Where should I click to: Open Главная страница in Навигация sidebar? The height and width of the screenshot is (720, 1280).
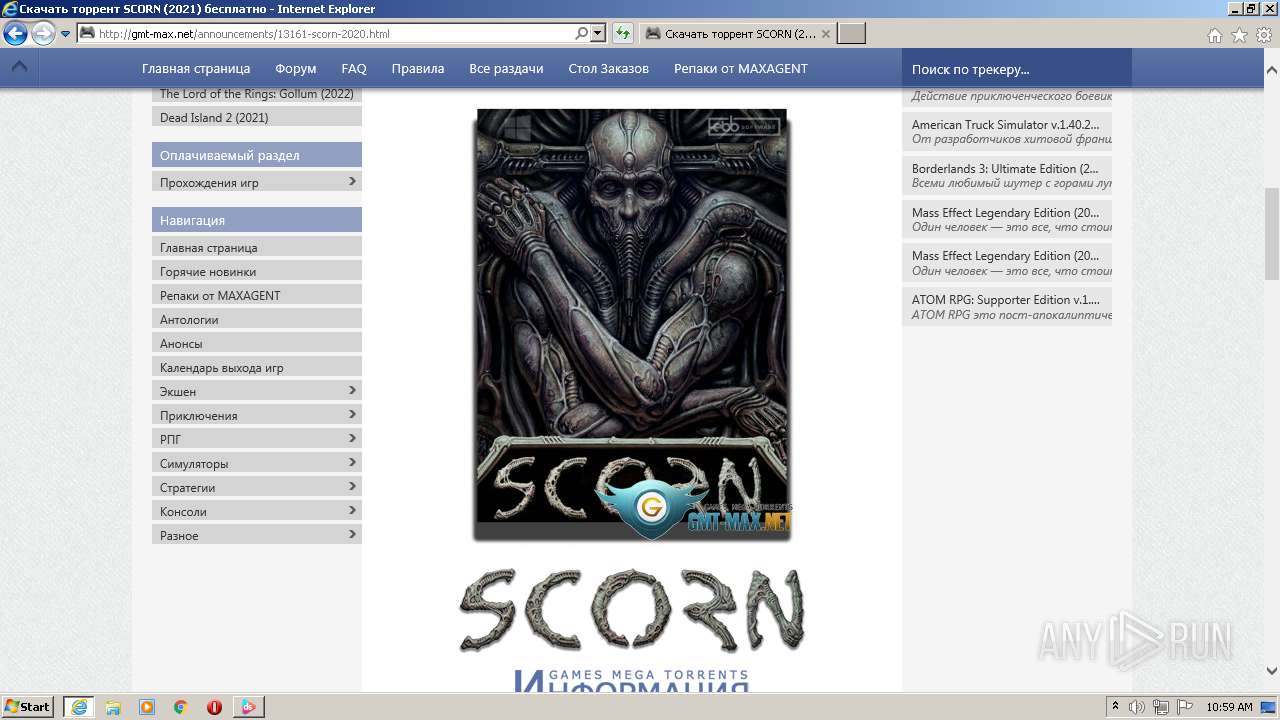[257, 247]
